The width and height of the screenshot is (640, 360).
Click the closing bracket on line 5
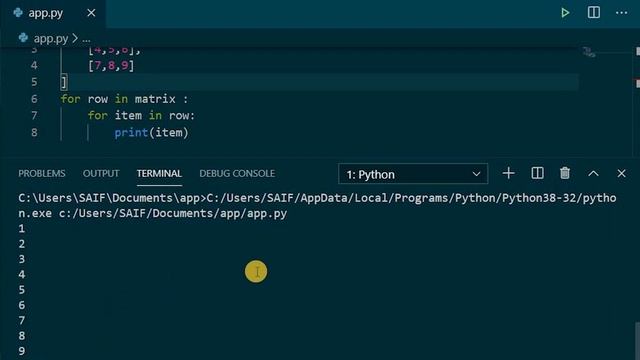(64, 82)
